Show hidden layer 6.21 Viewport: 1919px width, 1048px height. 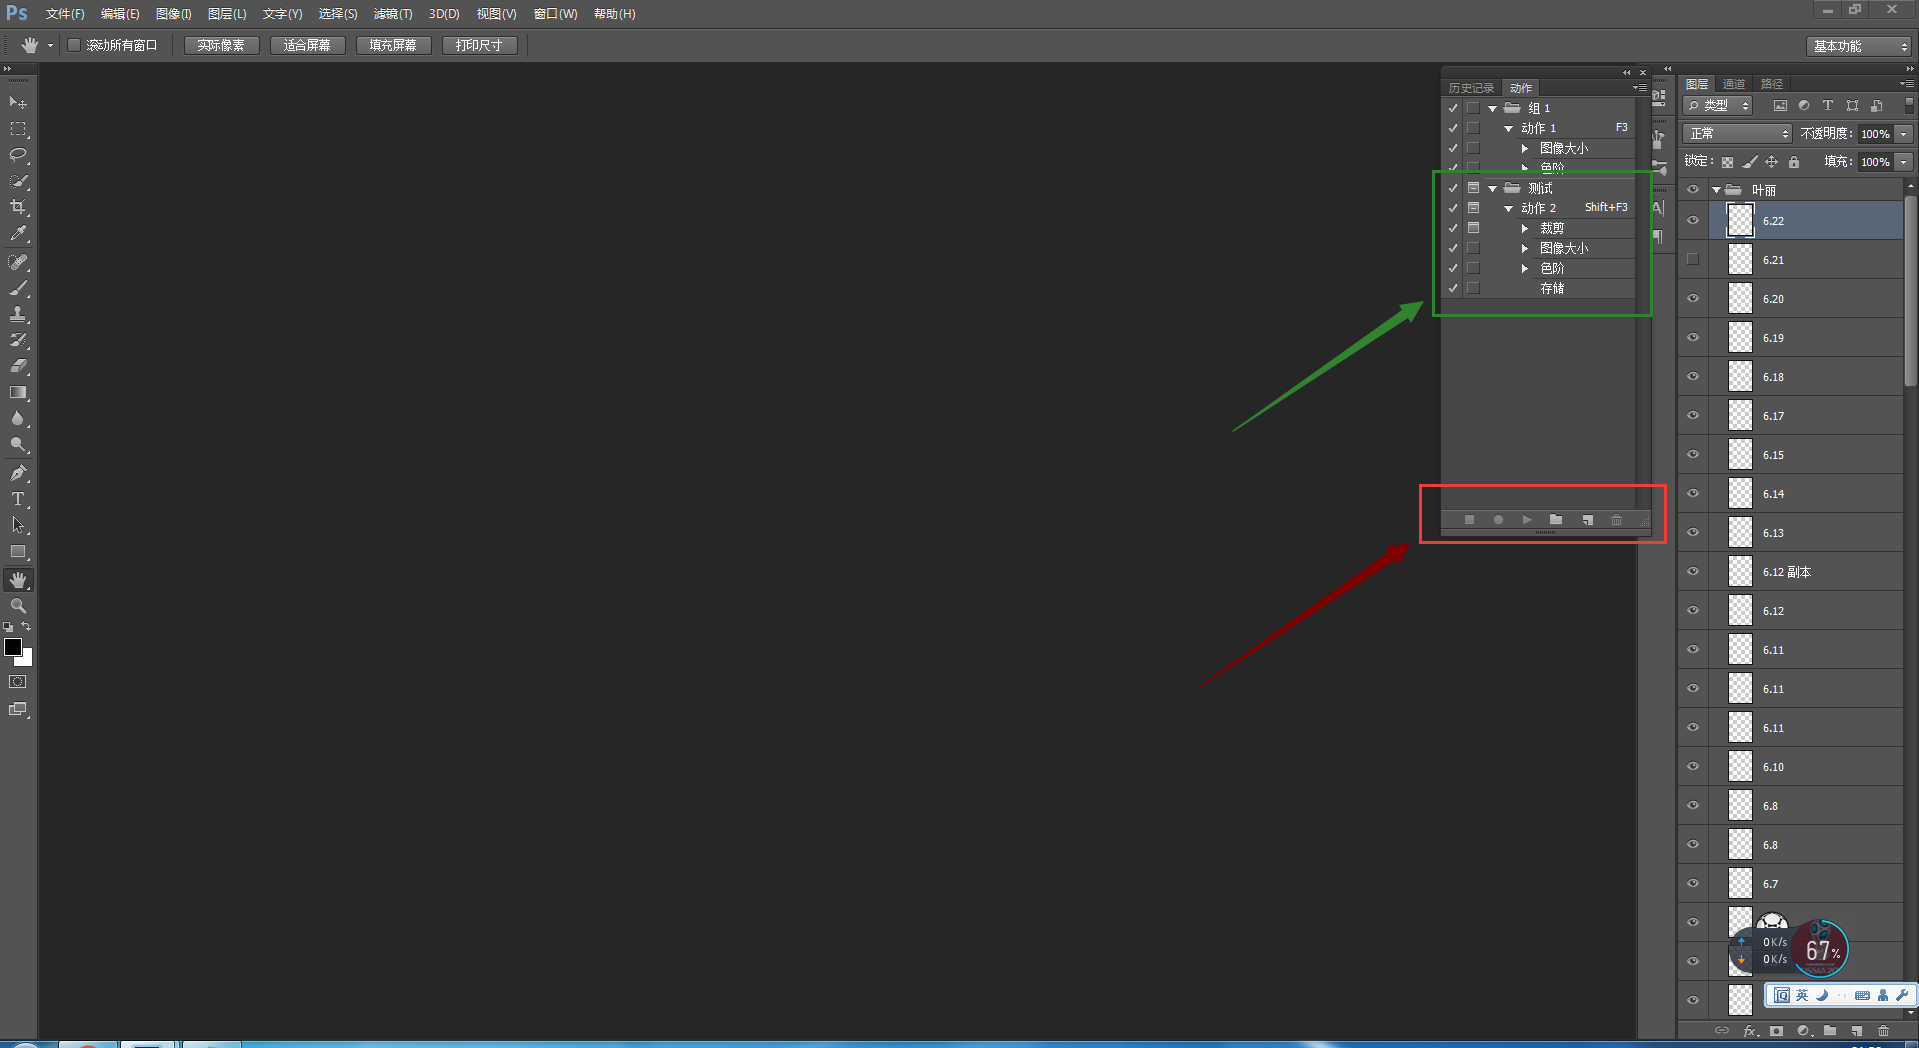point(1693,260)
